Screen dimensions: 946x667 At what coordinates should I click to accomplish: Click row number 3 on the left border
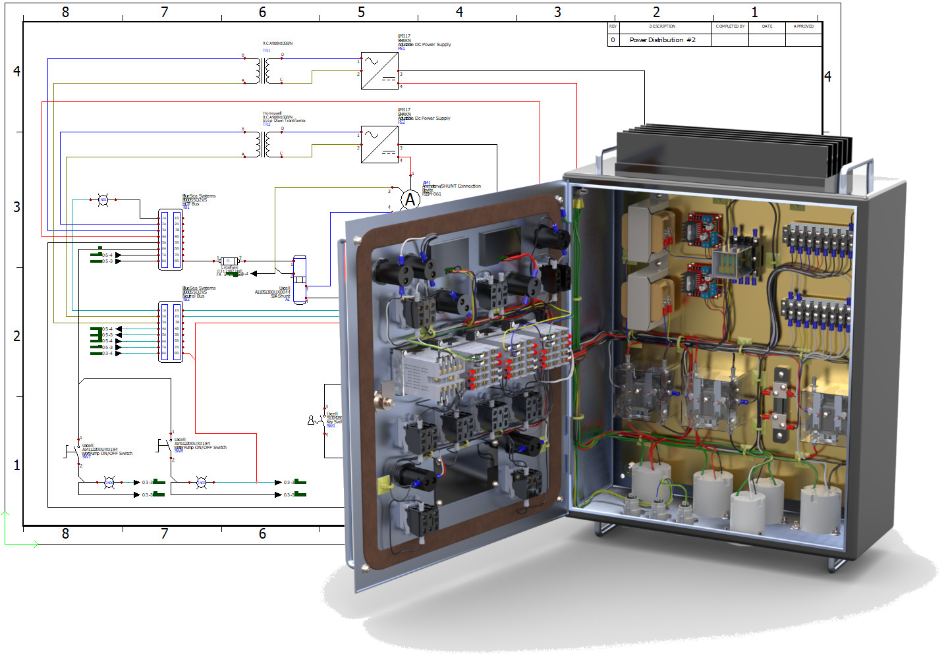click(x=17, y=207)
